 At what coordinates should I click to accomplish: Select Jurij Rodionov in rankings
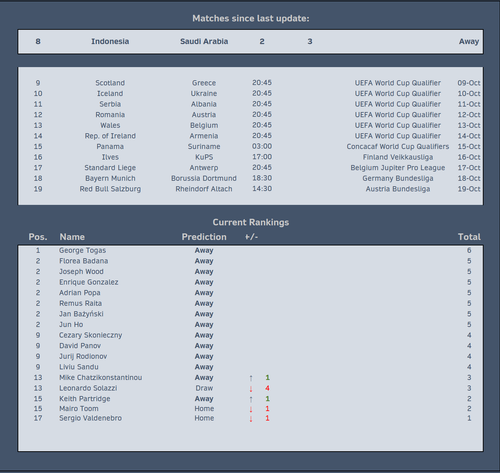[83, 356]
